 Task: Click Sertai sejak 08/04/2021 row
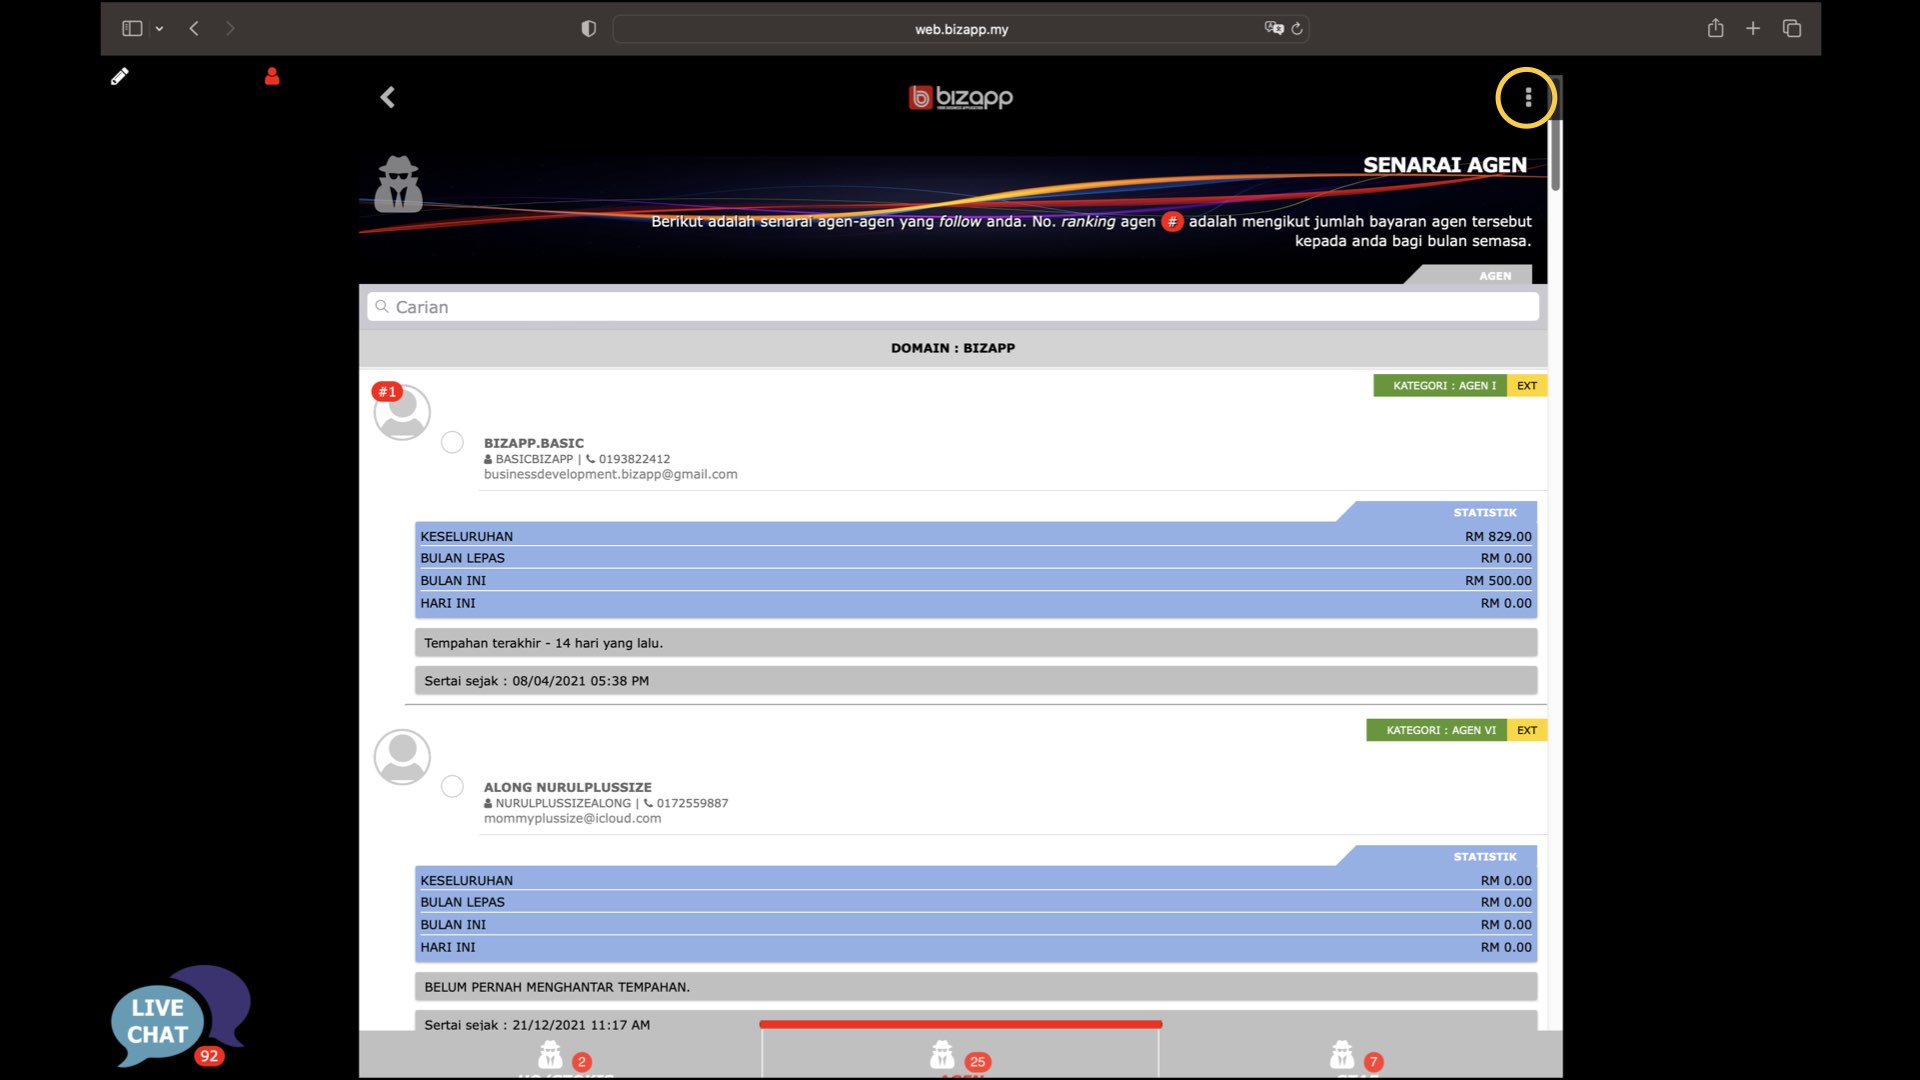point(975,681)
